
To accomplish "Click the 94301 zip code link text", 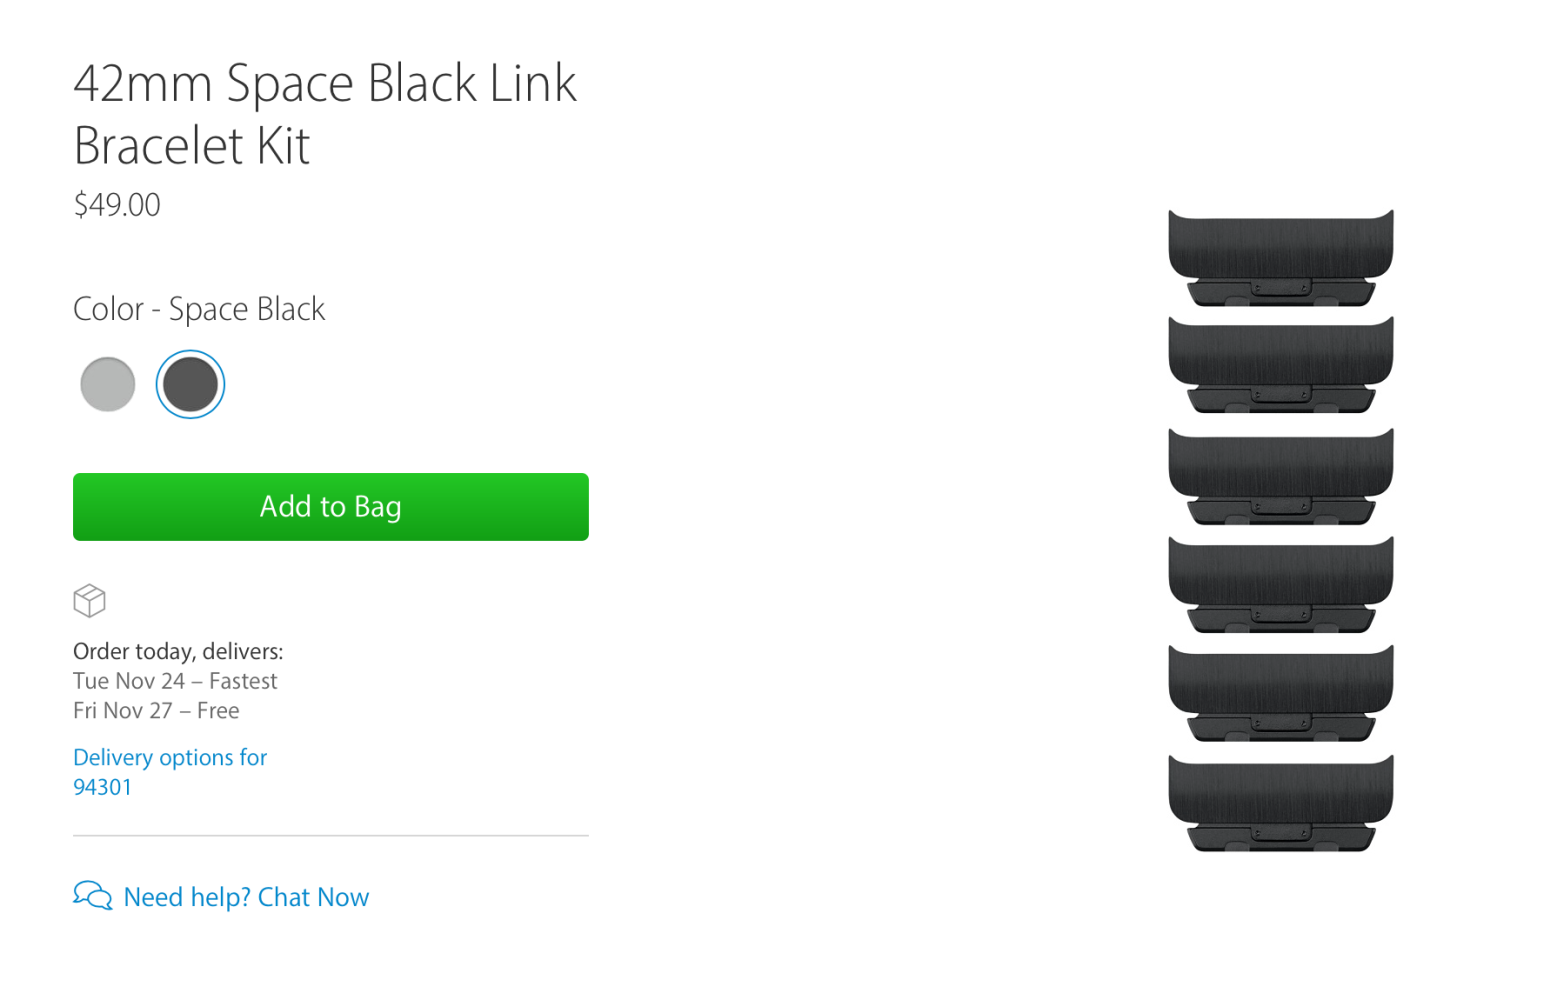I will [102, 787].
